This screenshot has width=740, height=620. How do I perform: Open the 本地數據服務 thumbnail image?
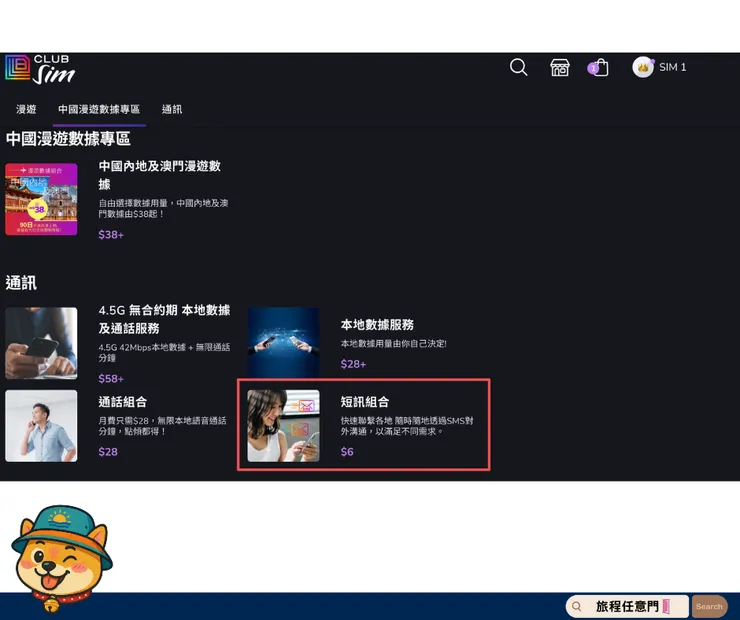click(x=284, y=343)
